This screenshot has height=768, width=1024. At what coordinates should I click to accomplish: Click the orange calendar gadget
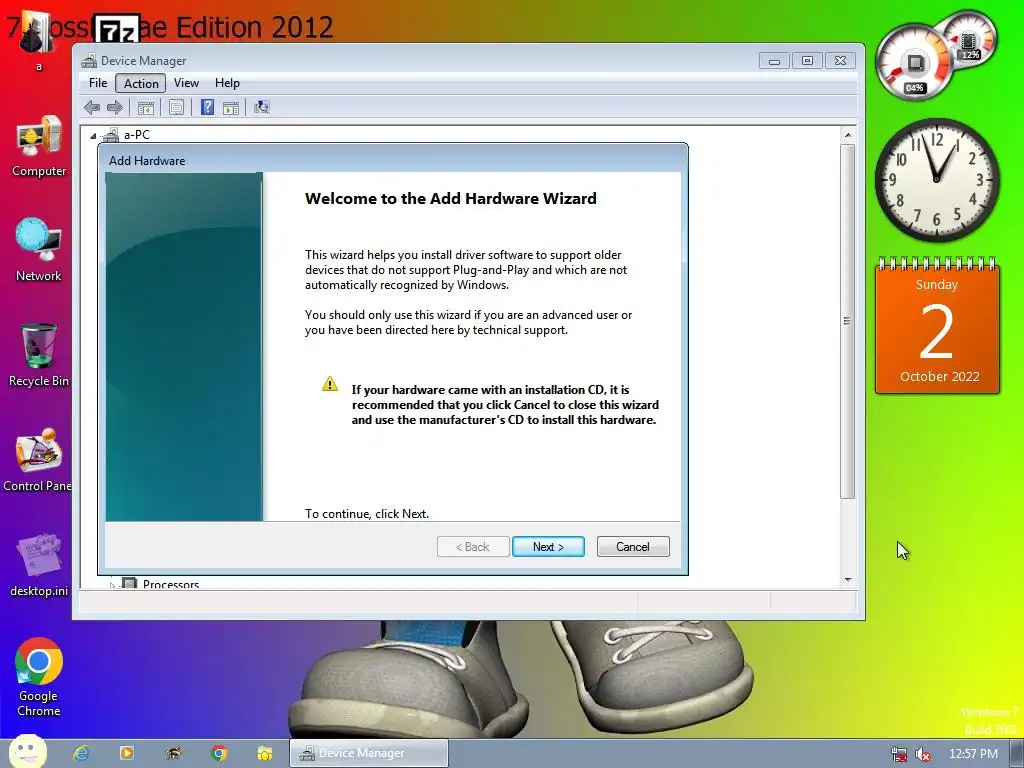(937, 327)
